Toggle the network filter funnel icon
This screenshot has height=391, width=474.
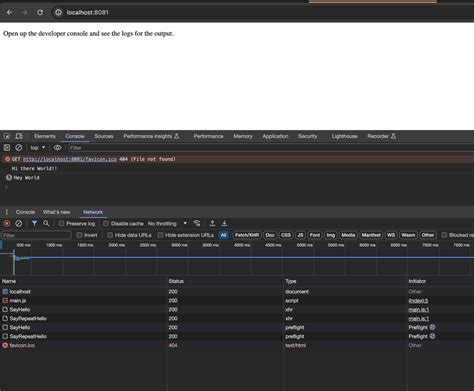pyautogui.click(x=34, y=223)
